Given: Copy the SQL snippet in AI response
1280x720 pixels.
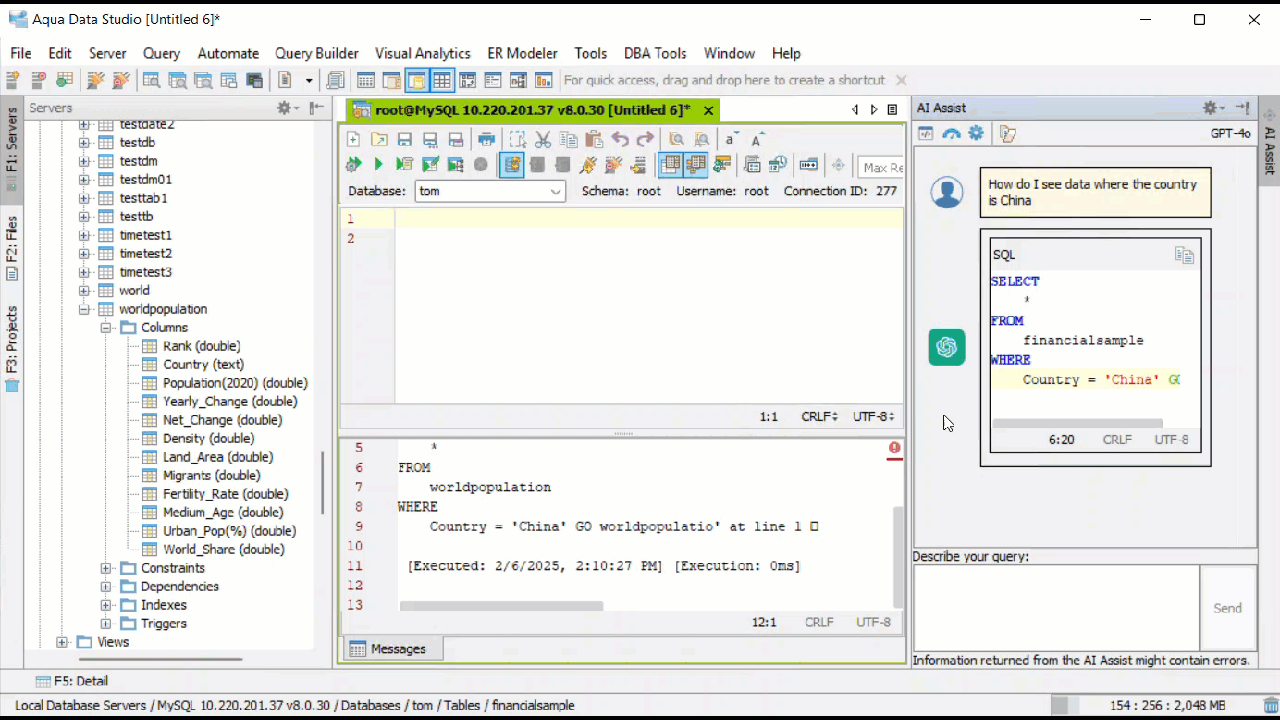Looking at the screenshot, I should [1184, 256].
